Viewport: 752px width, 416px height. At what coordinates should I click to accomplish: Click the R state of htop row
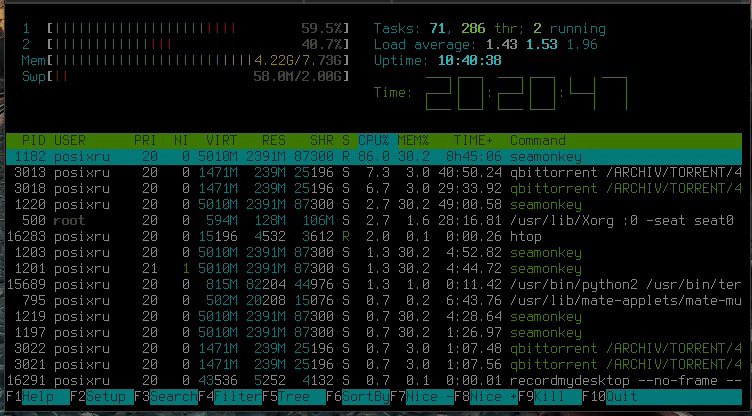pyautogui.click(x=346, y=237)
